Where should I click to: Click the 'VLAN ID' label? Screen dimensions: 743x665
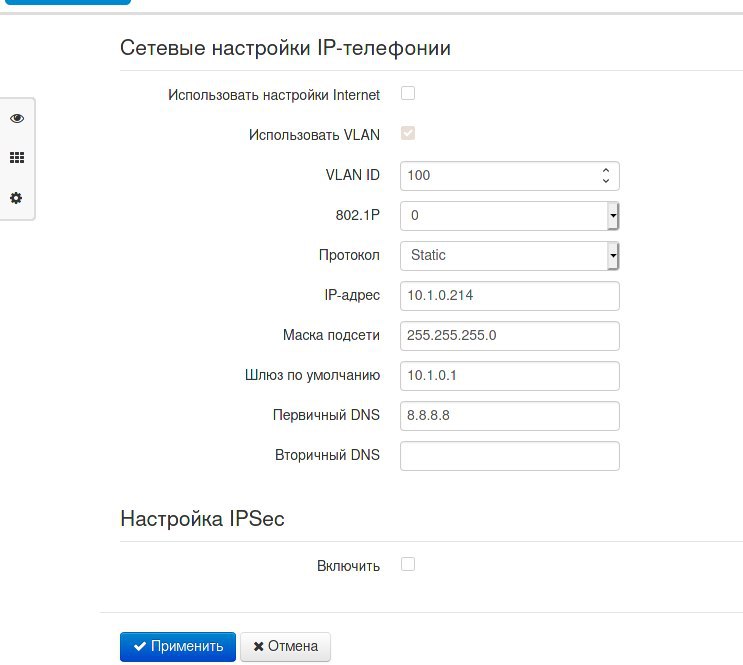[x=353, y=175]
